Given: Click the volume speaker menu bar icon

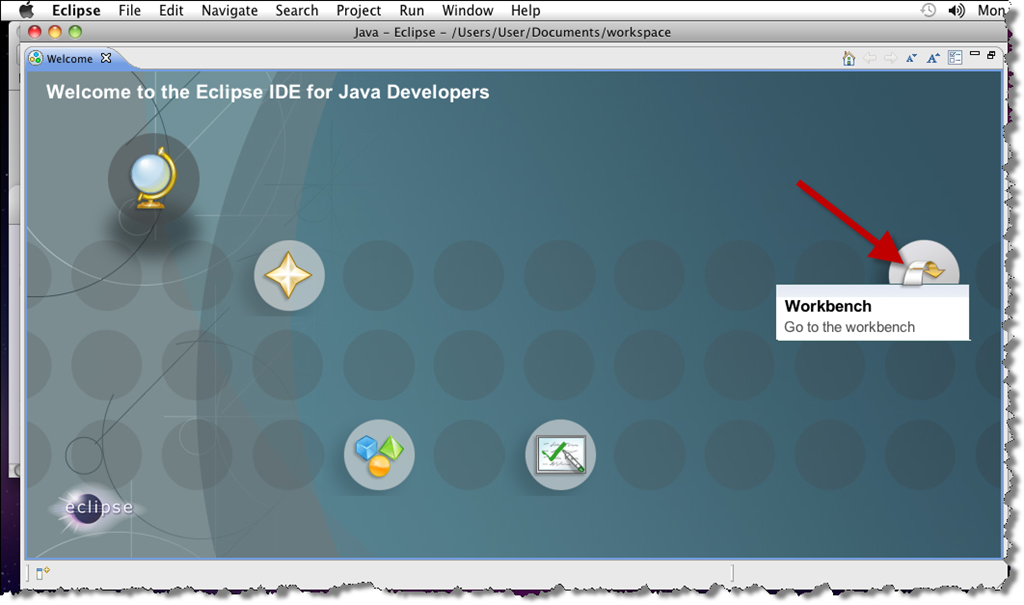Looking at the screenshot, I should click(957, 10).
